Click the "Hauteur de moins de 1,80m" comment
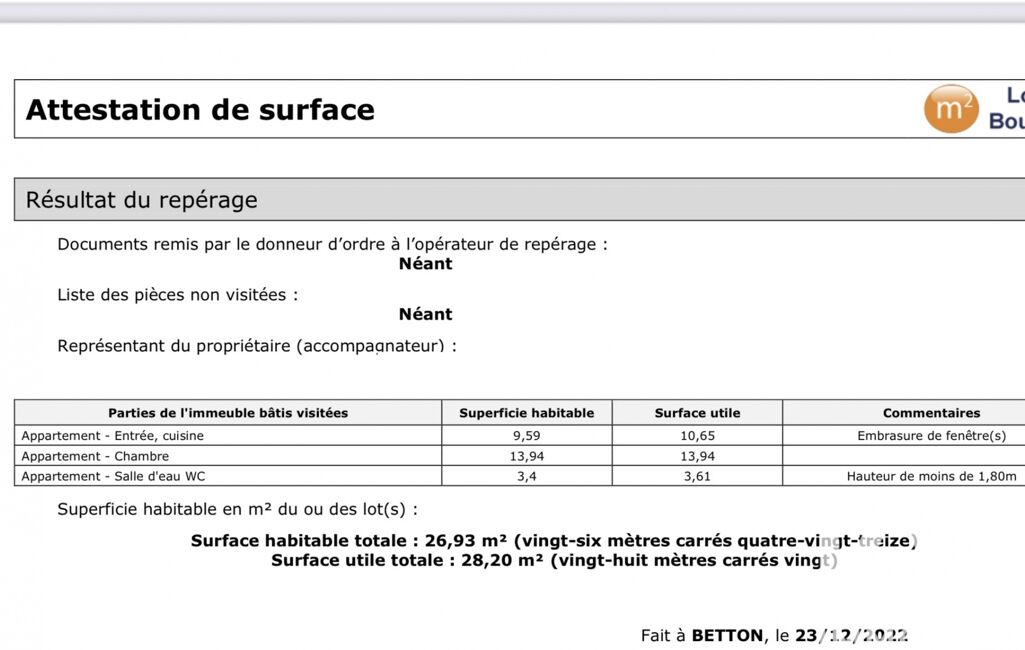The height and width of the screenshot is (650, 1025). click(931, 476)
